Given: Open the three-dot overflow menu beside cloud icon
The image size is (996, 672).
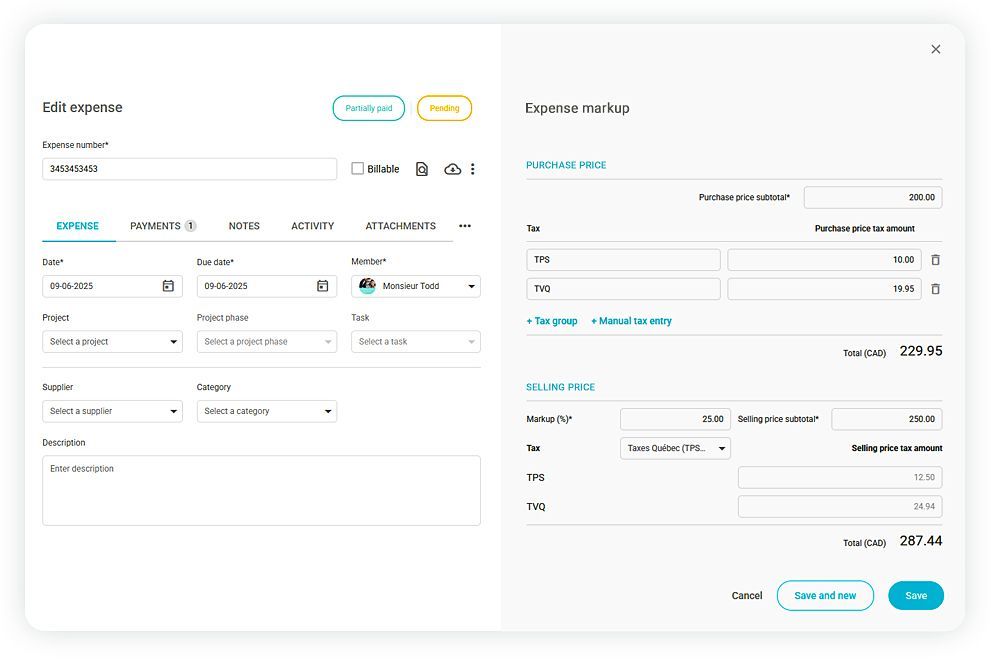Looking at the screenshot, I should (473, 168).
